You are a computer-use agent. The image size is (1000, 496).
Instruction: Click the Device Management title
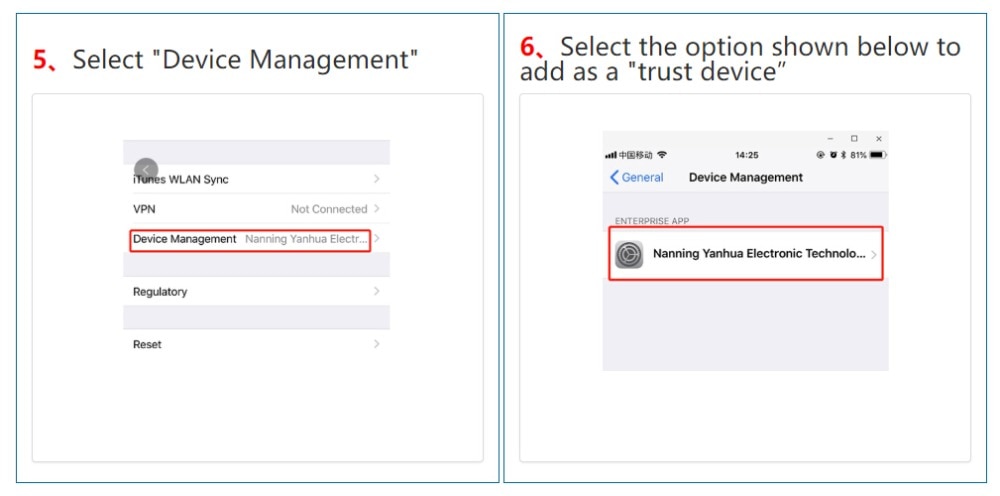(746, 177)
